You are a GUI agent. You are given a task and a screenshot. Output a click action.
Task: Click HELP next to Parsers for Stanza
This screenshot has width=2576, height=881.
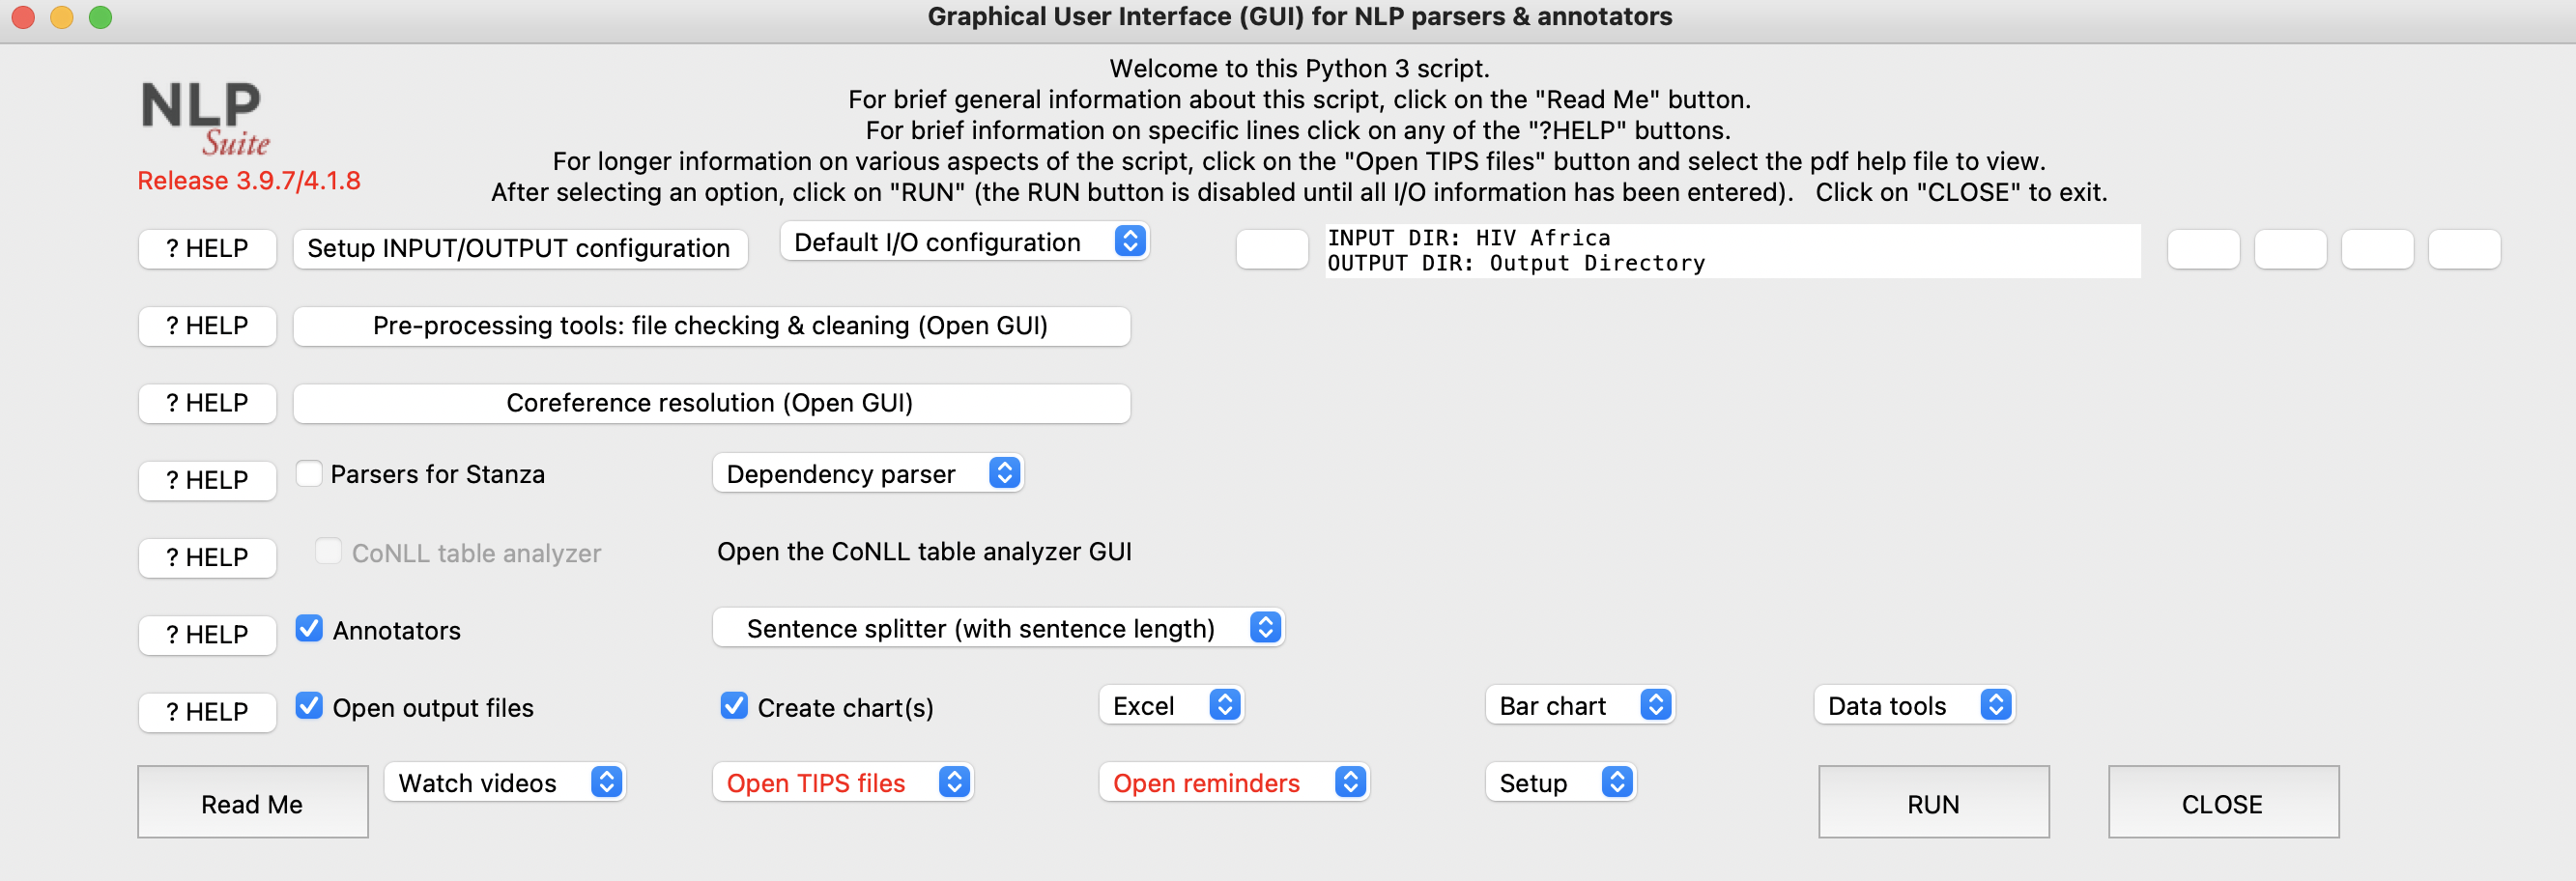[x=207, y=480]
